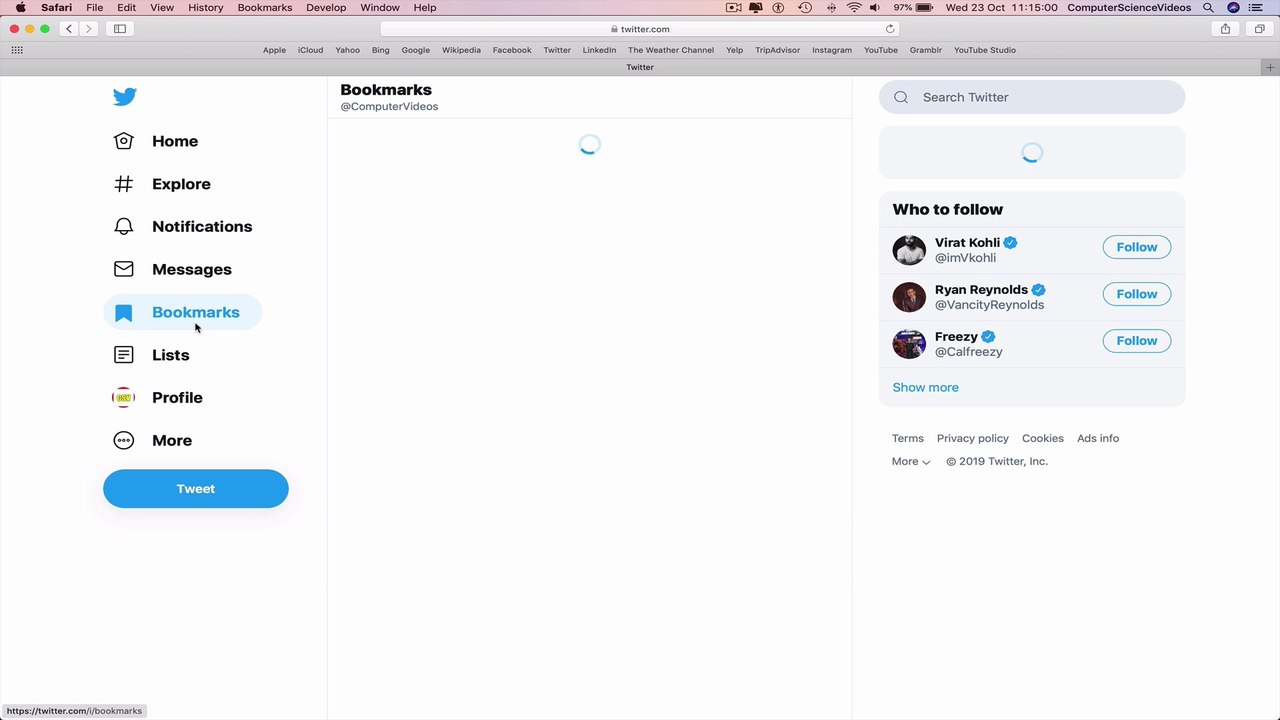The height and width of the screenshot is (720, 1280).
Task: Open a new tab with plus button
Action: (1271, 67)
